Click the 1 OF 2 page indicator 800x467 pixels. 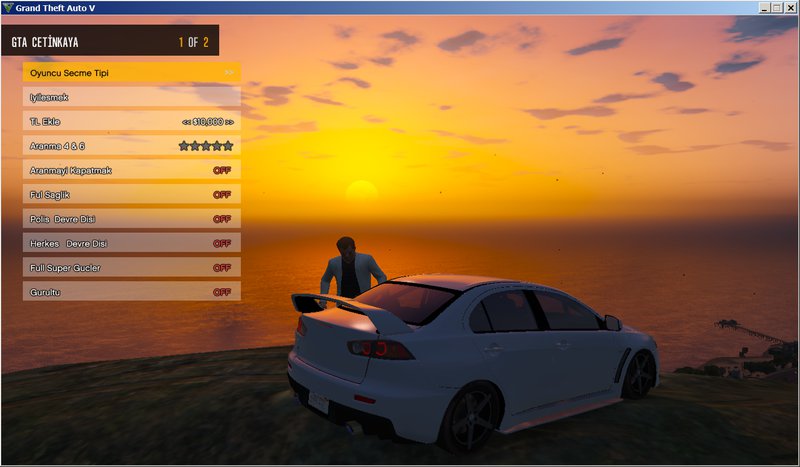193,42
